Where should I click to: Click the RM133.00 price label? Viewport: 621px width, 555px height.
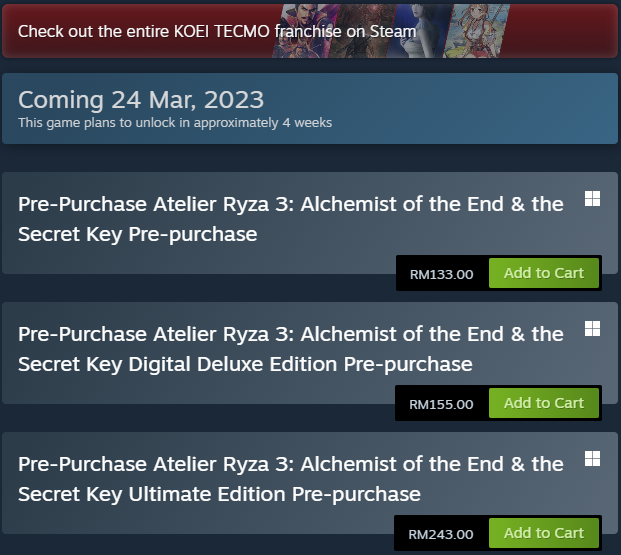(441, 274)
